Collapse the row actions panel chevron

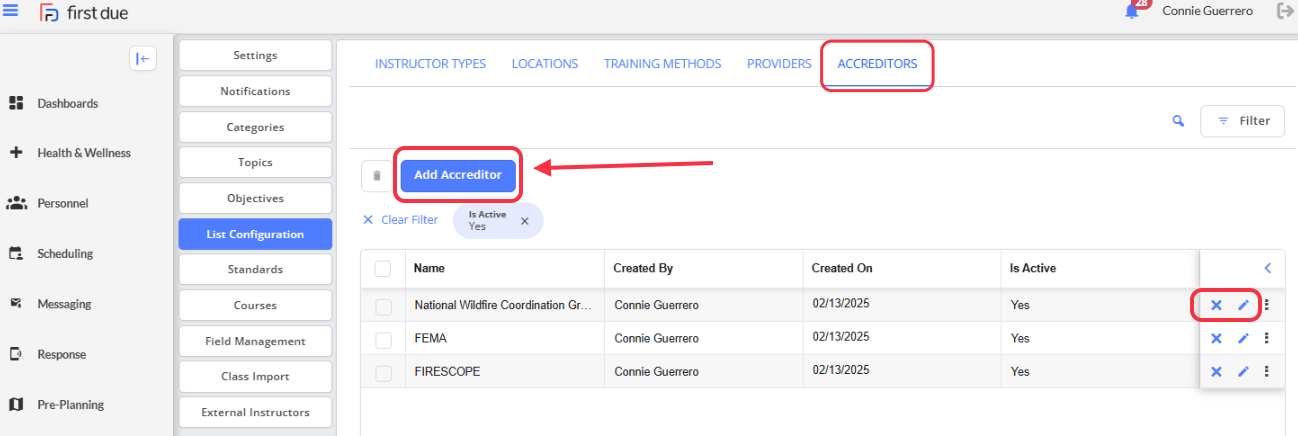1267,268
